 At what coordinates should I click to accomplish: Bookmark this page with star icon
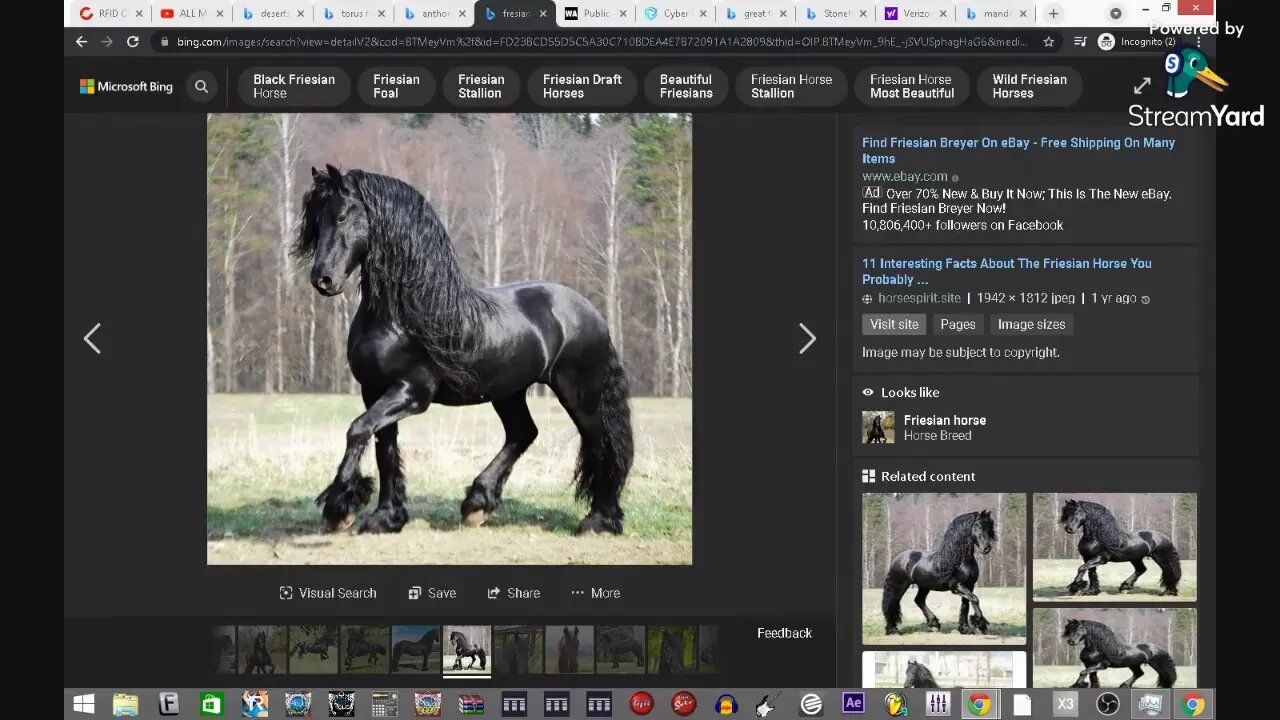coord(1048,42)
